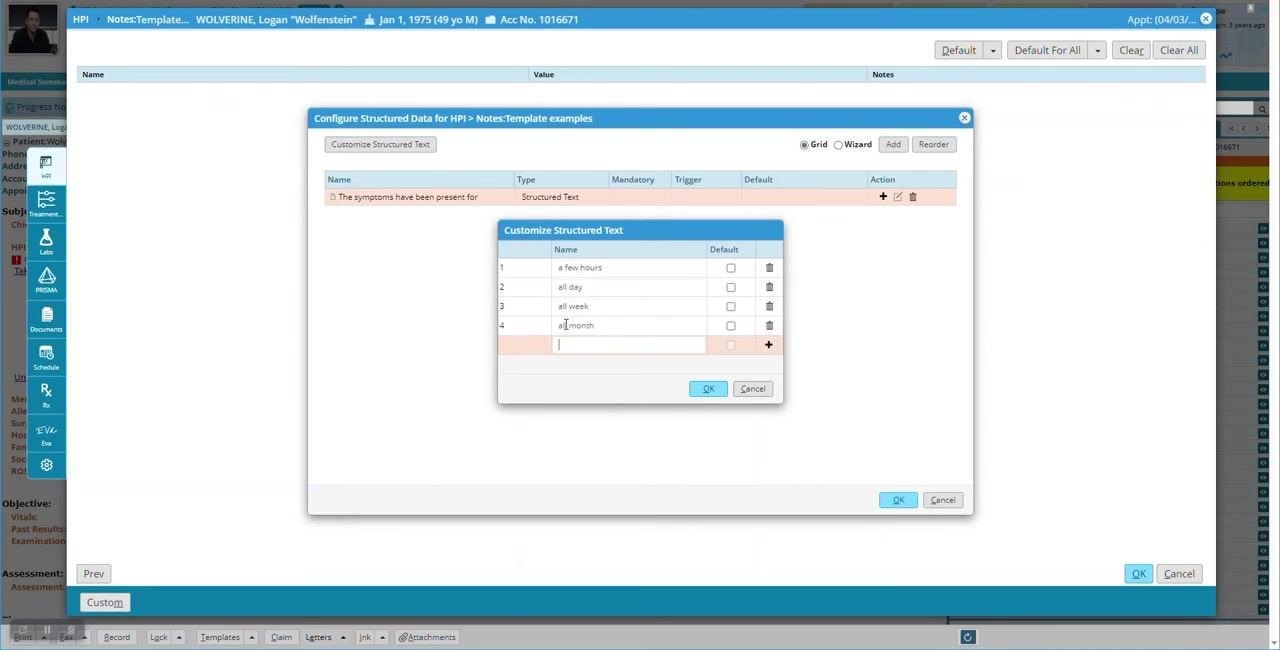The height and width of the screenshot is (650, 1280).
Task: Click the Record toolbar item
Action: 117,637
